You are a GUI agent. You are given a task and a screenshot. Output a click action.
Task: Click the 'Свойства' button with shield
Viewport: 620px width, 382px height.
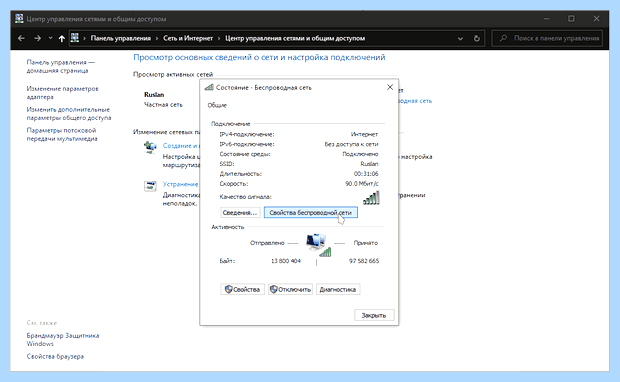click(x=242, y=289)
